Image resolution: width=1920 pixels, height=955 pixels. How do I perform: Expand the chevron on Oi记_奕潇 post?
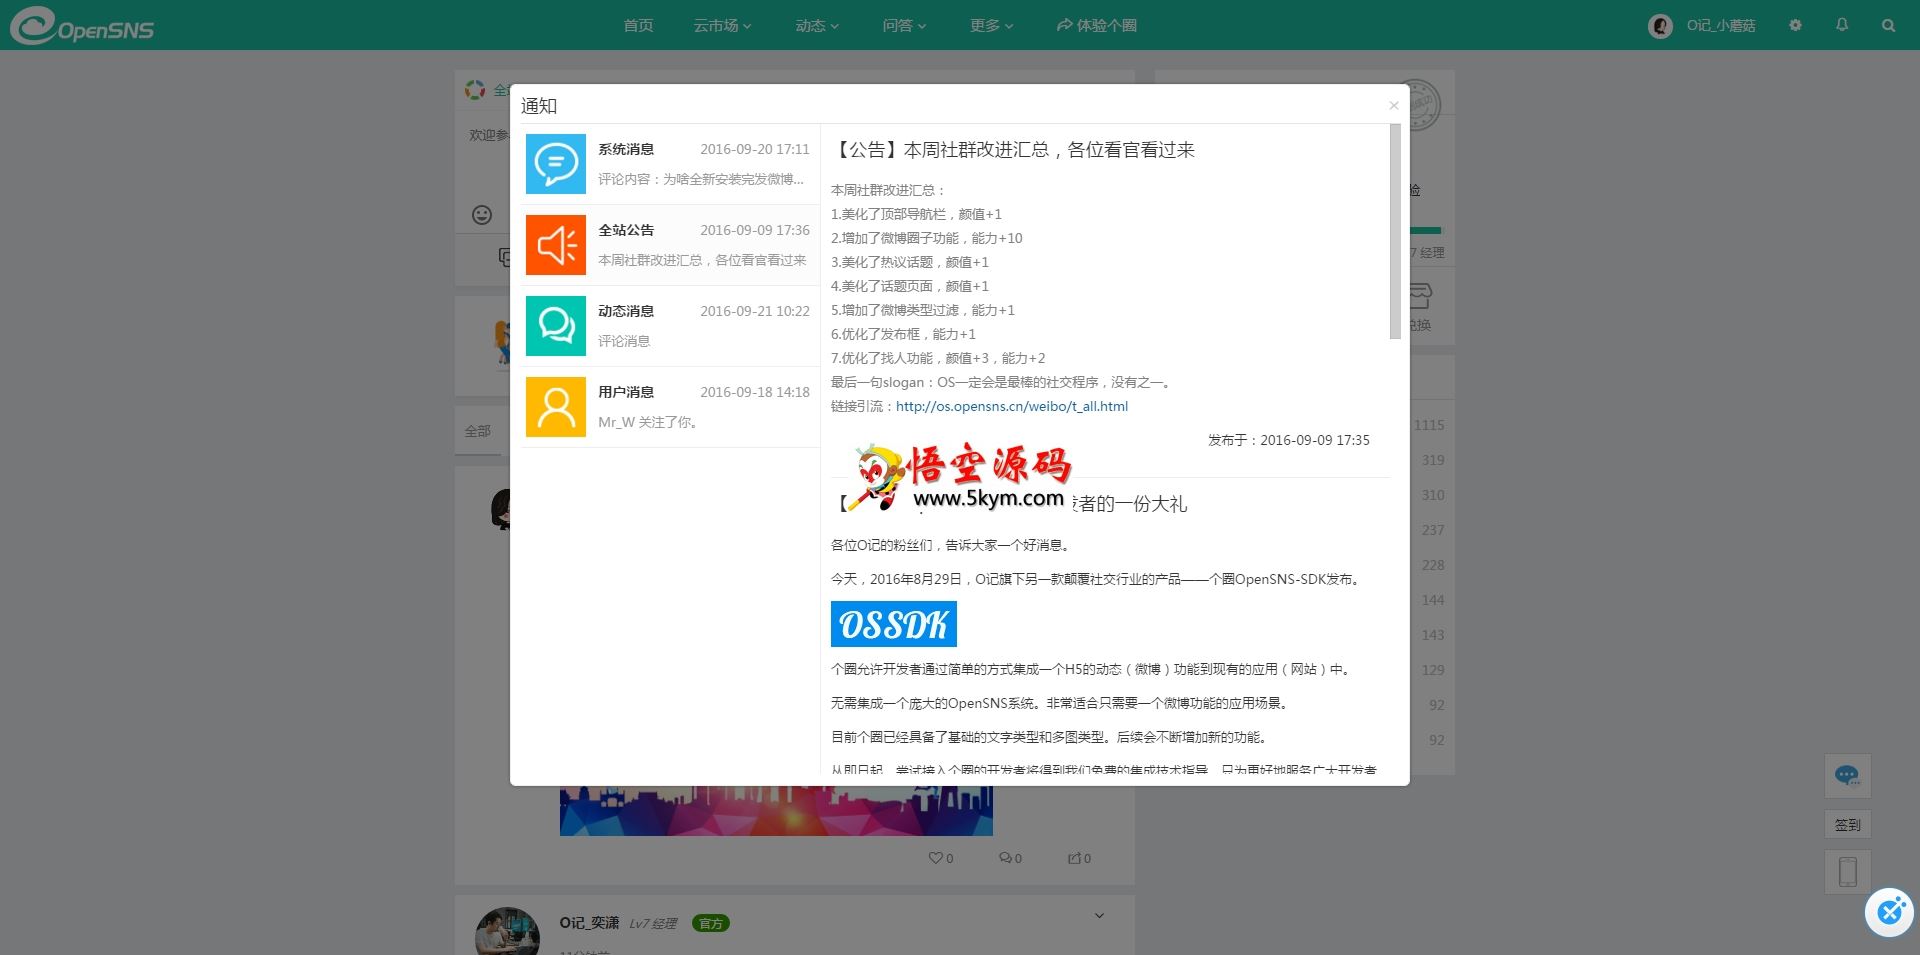(1099, 916)
